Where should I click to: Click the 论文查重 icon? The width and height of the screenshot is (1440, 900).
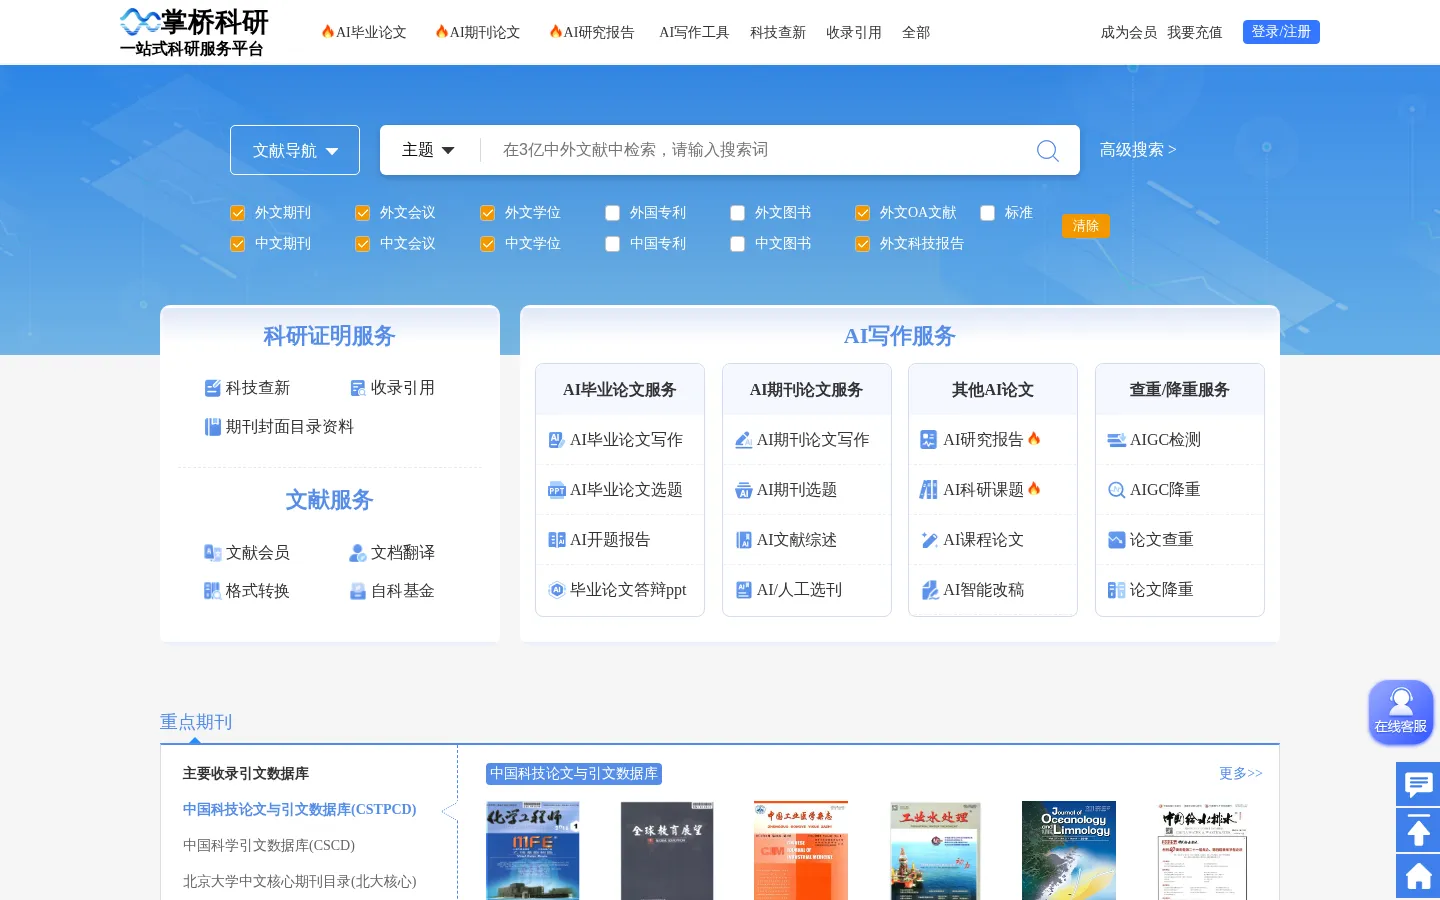coord(1116,540)
